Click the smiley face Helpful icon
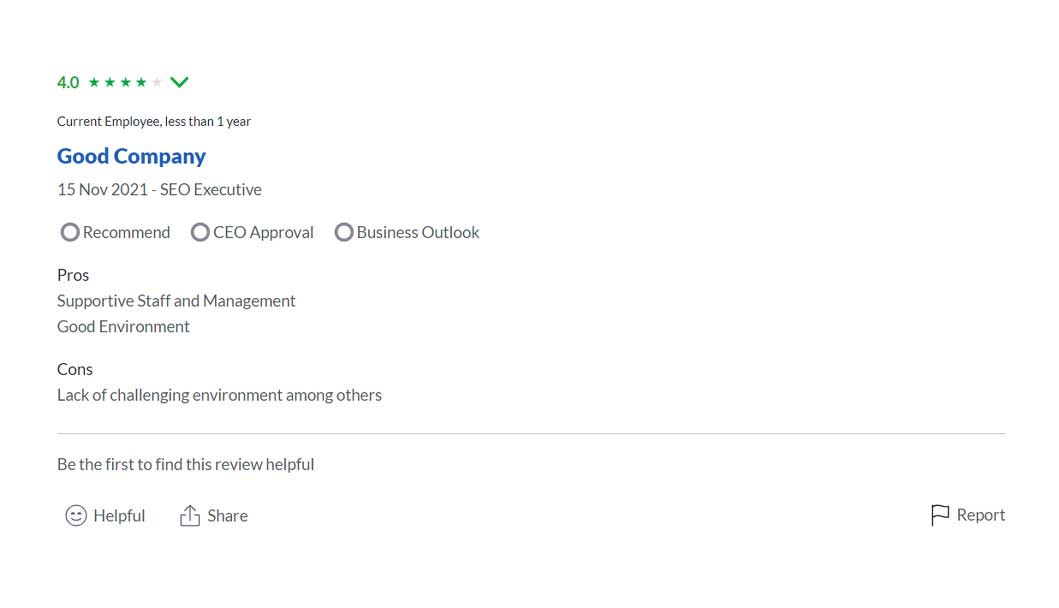This screenshot has height=608, width=1059. pos(76,516)
